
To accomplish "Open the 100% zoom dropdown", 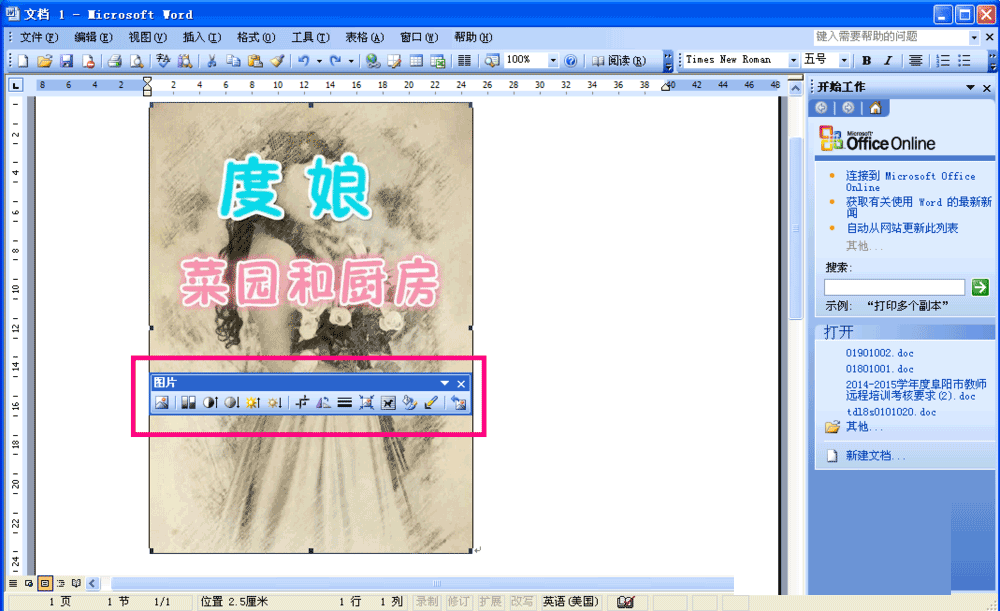I will (553, 61).
